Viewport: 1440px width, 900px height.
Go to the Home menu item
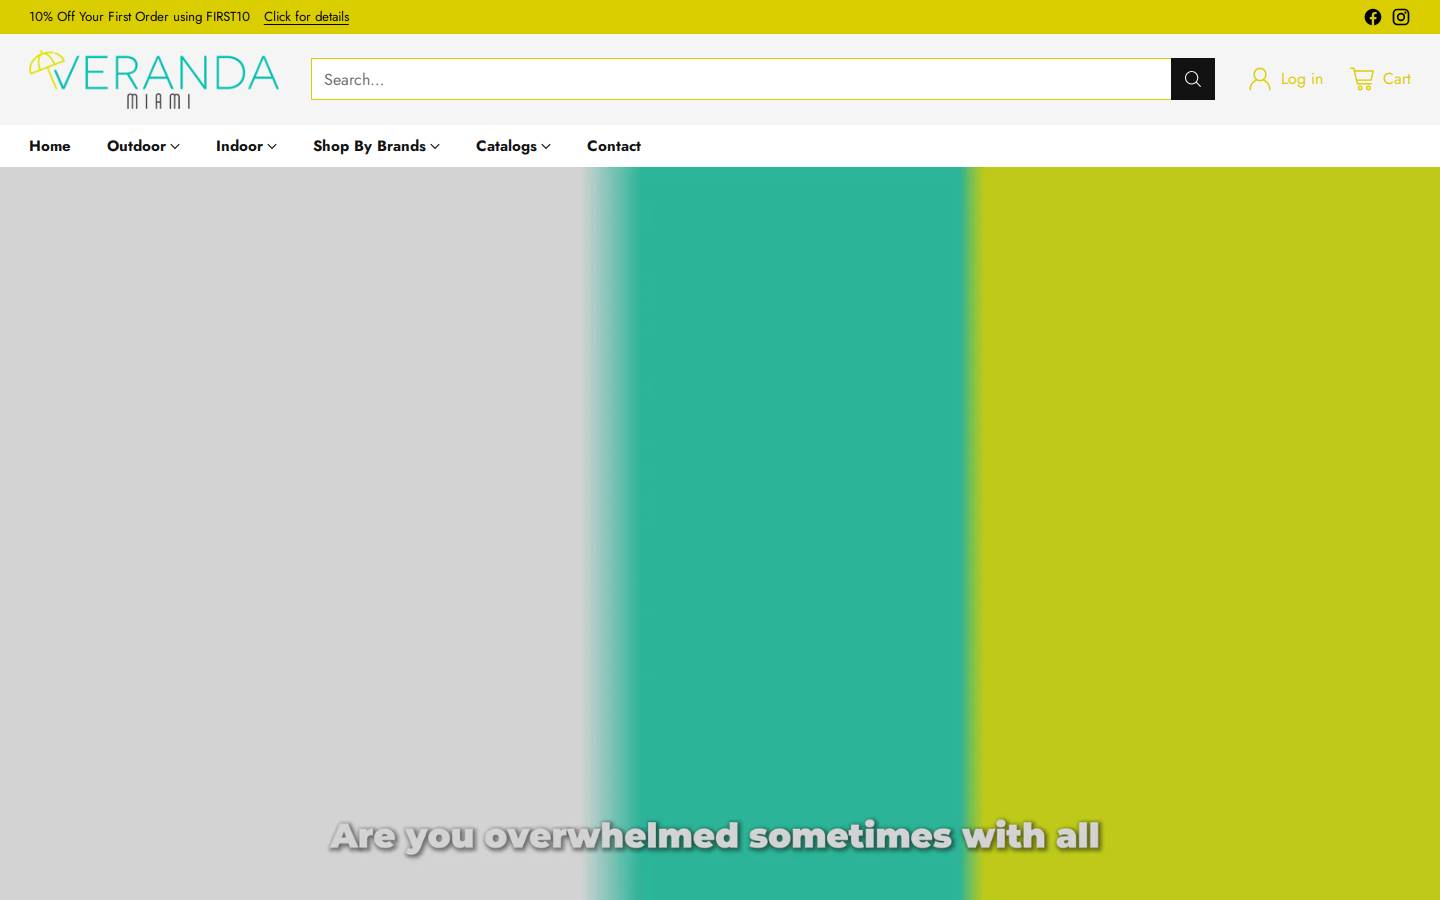(x=50, y=146)
